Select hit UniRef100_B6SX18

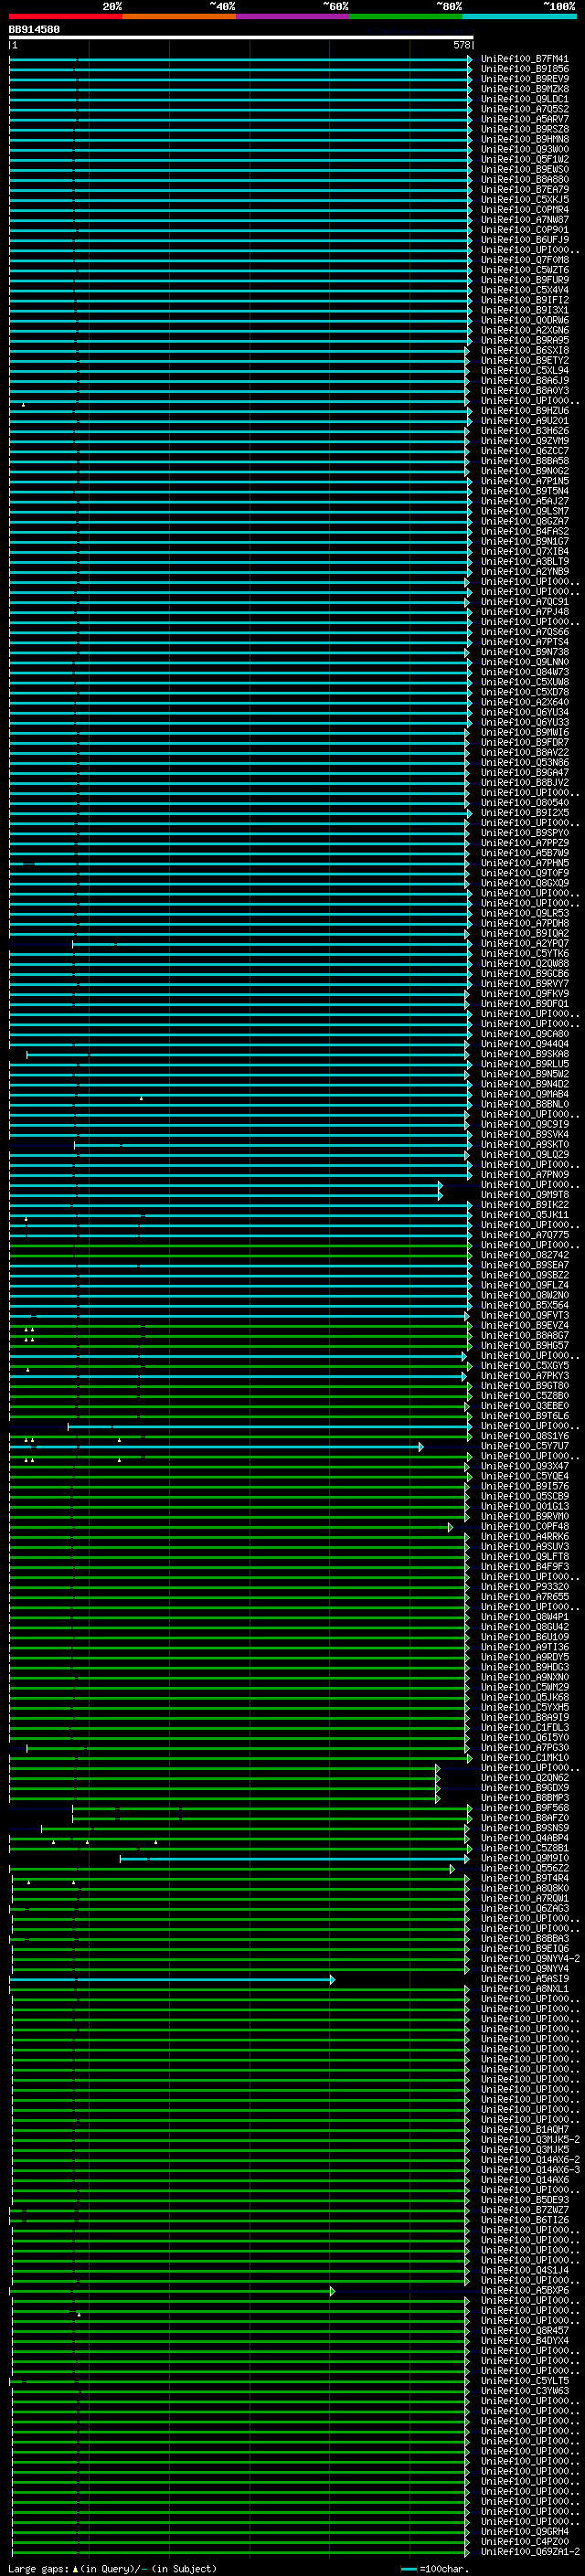524,350
